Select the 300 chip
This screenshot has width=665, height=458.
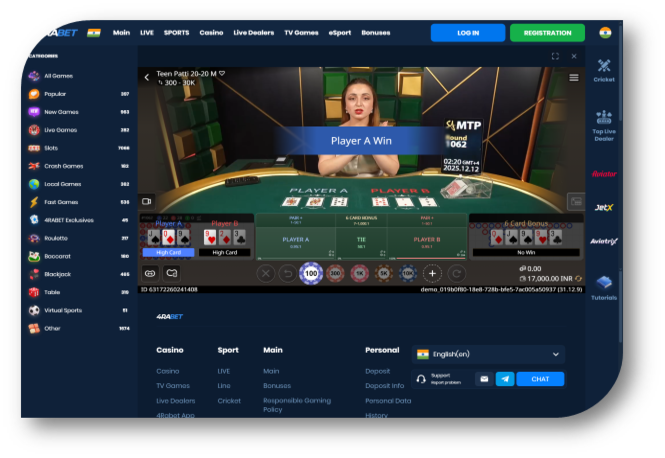[335, 274]
